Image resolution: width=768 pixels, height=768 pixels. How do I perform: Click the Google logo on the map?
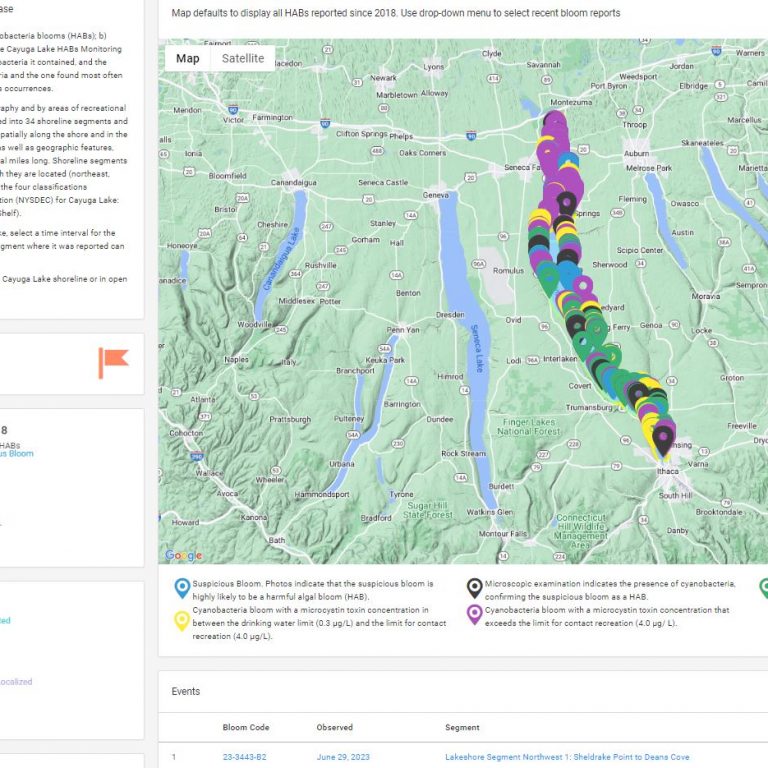[183, 555]
